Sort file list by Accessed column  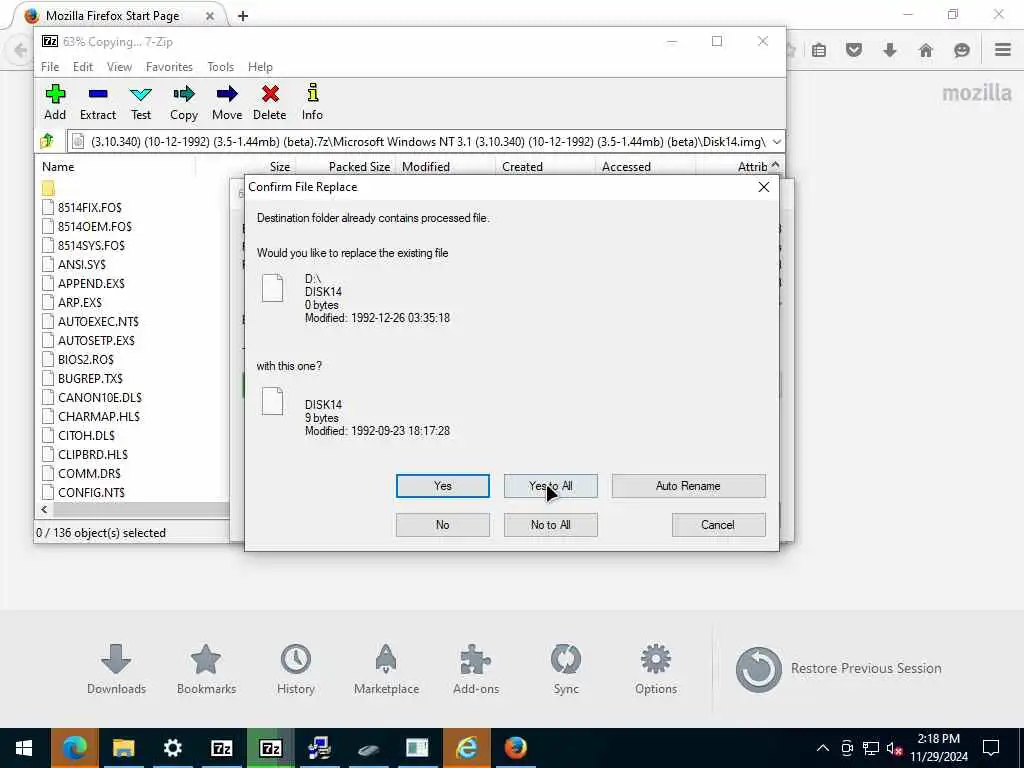[626, 167]
